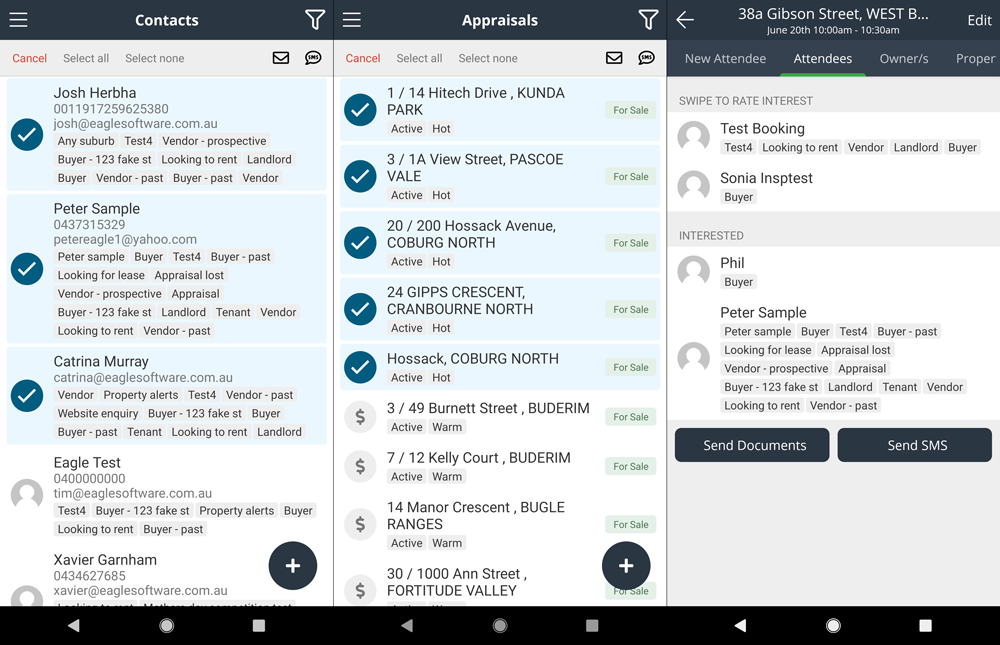Deselect Josh Herbha's checkmark
Viewport: 1000px width, 645px height.
click(27, 135)
